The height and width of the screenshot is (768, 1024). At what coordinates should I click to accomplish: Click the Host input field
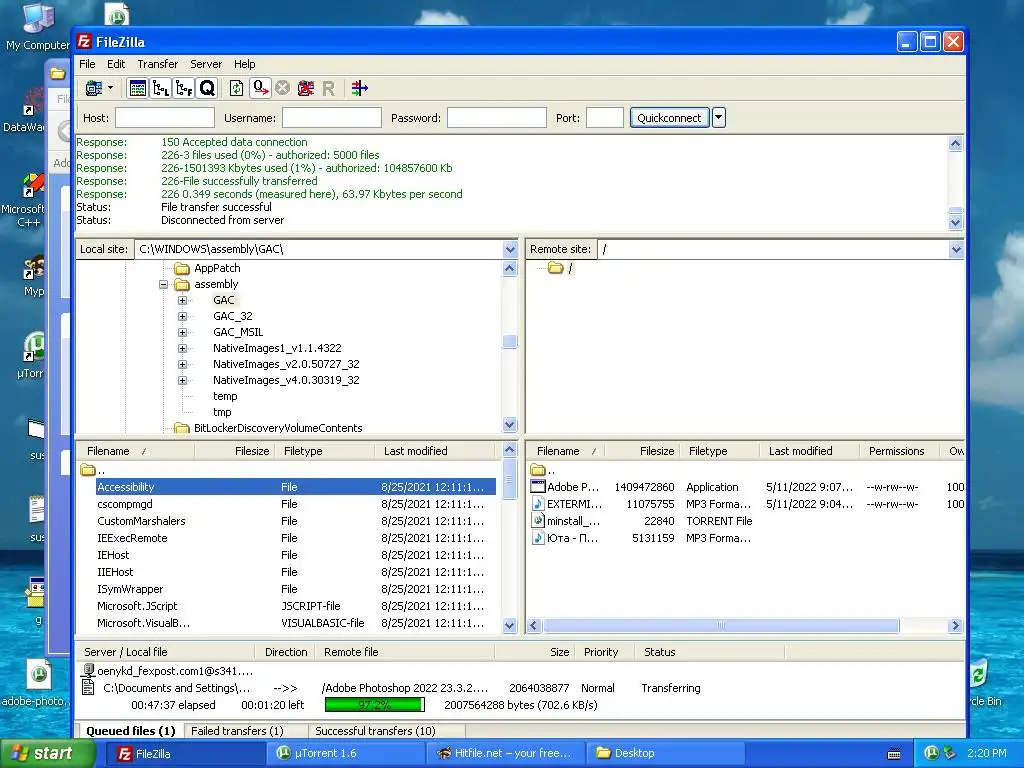pyautogui.click(x=165, y=118)
